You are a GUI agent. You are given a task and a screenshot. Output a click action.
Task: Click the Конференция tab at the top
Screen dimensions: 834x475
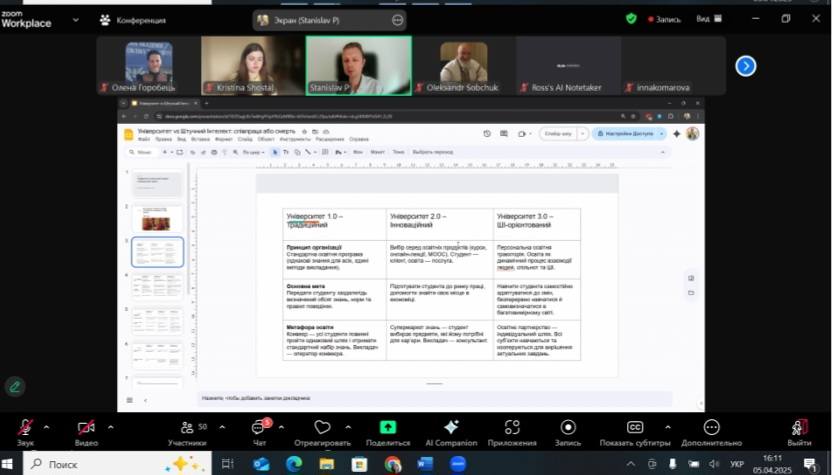coord(133,20)
